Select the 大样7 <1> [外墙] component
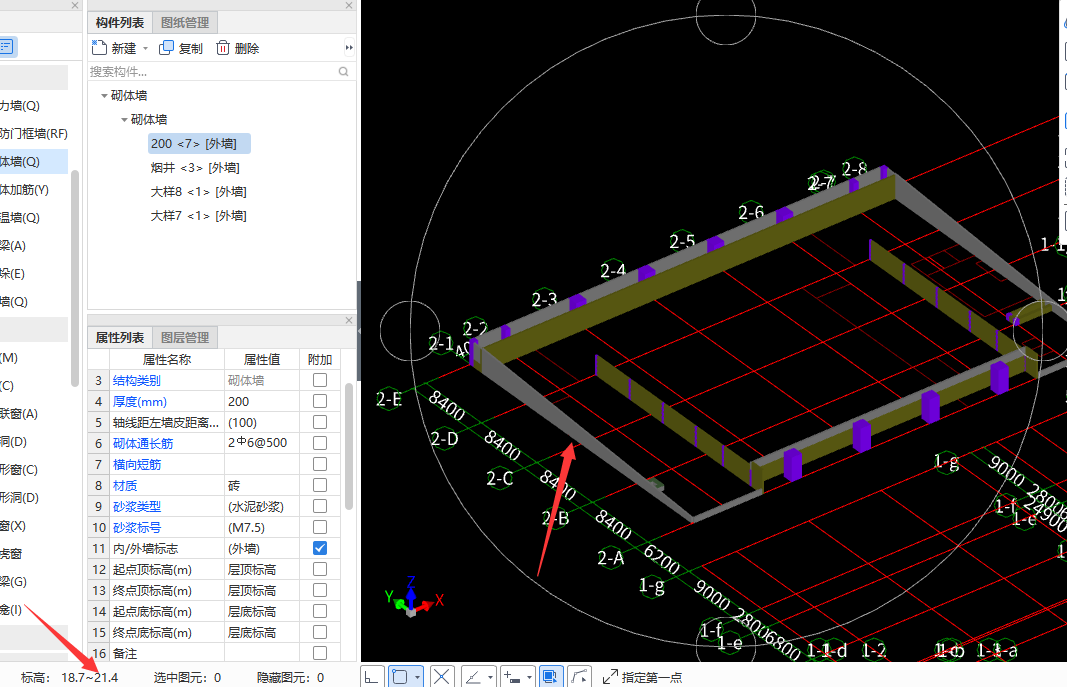1067x687 pixels. (x=199, y=216)
